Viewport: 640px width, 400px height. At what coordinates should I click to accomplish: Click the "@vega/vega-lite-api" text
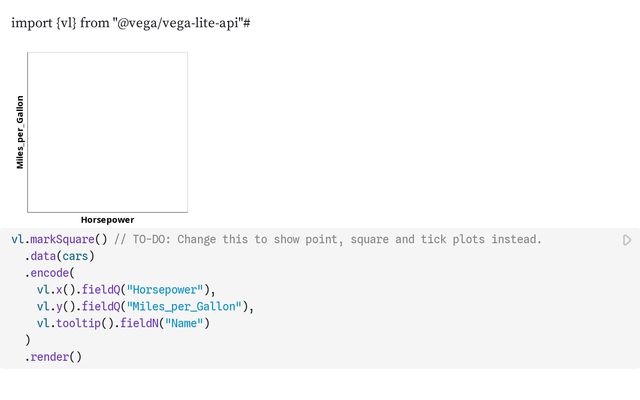(178, 23)
